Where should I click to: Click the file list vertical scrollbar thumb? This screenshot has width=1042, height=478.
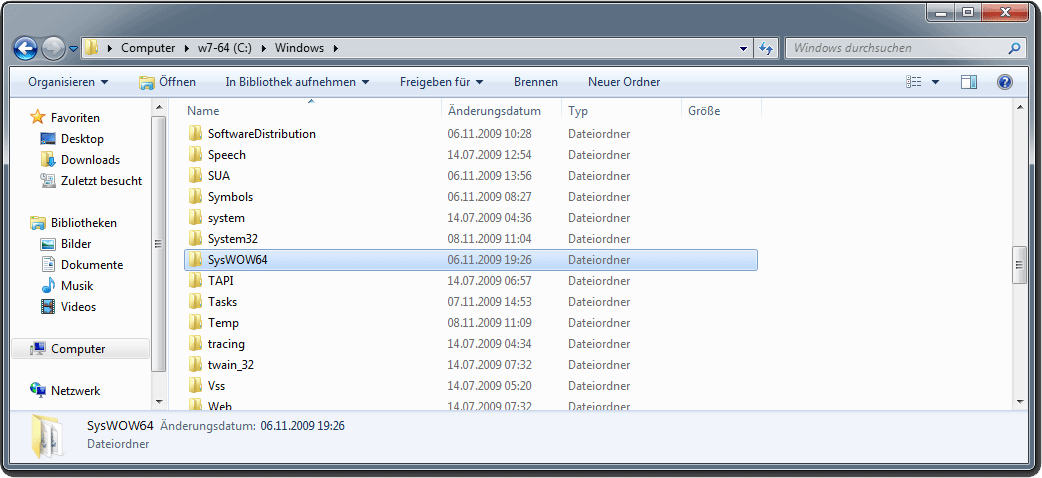pyautogui.click(x=1019, y=265)
